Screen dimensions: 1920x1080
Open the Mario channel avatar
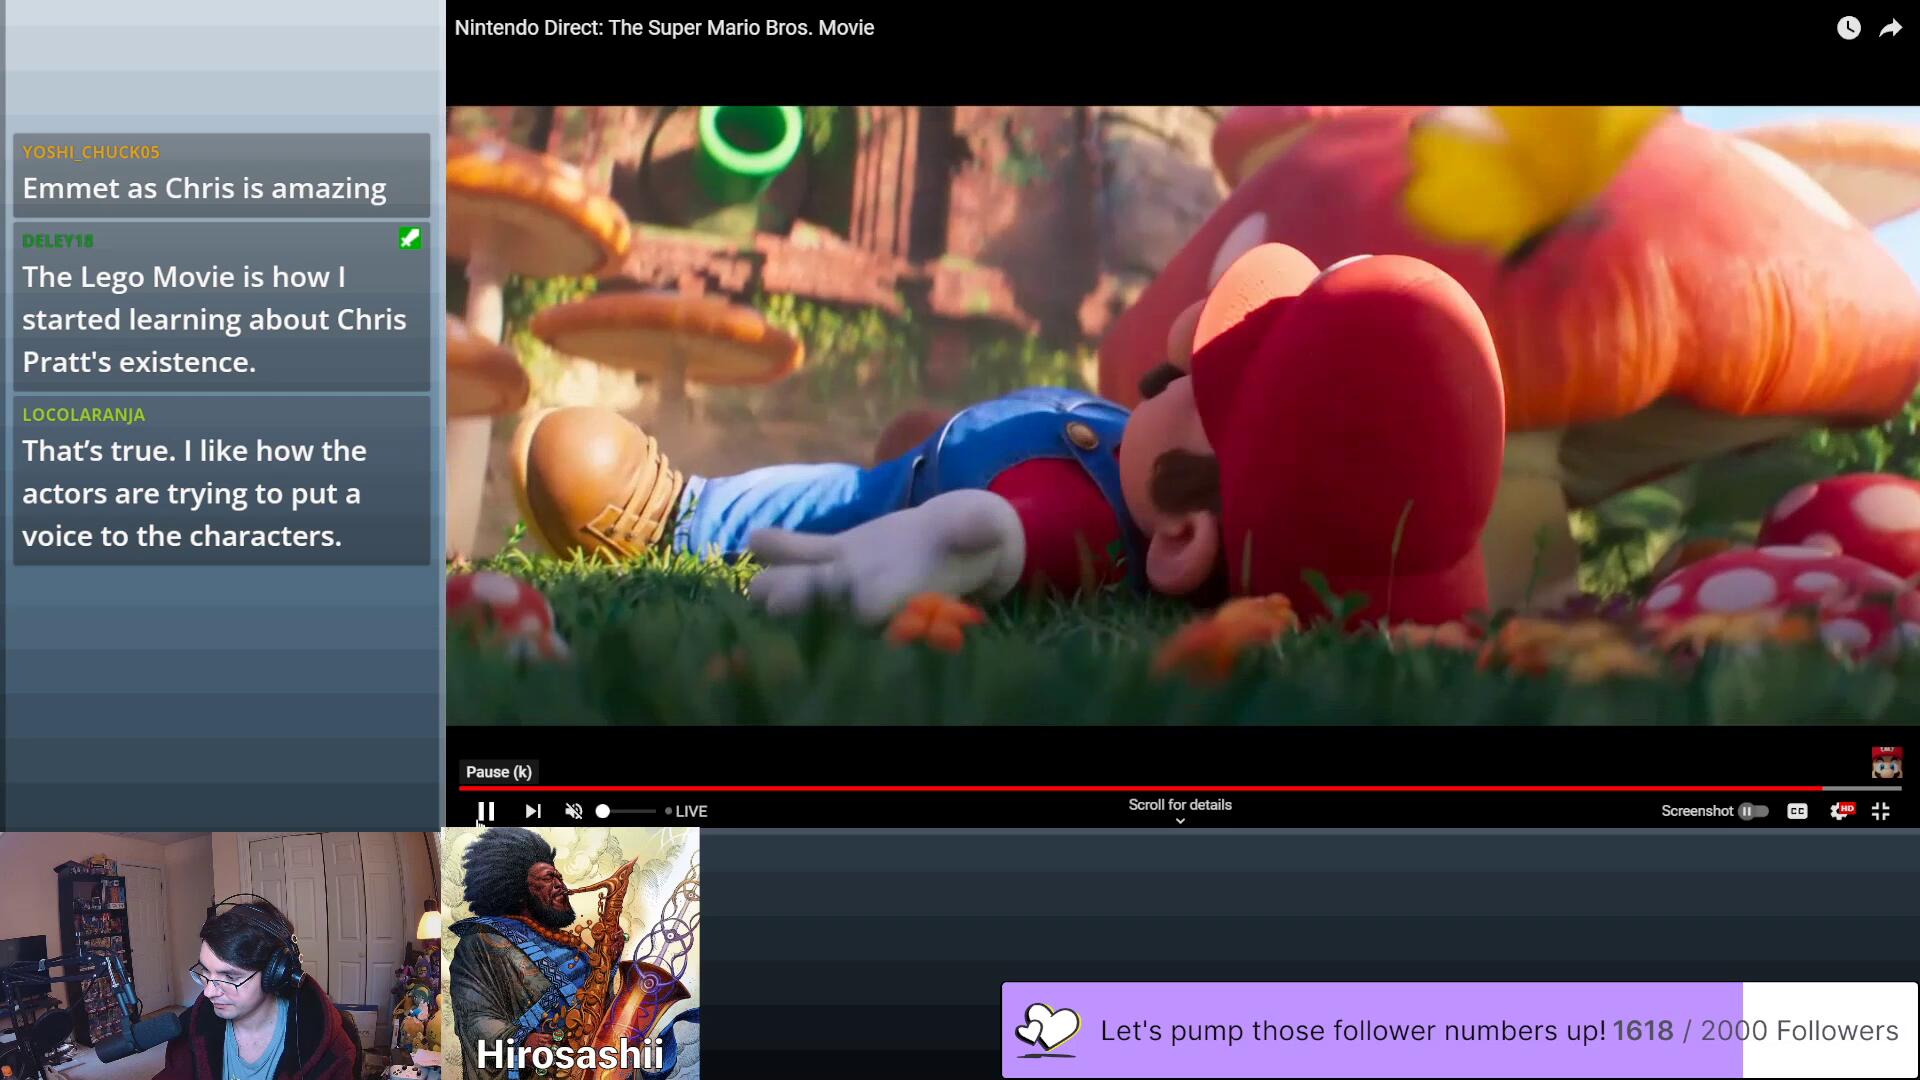[x=1886, y=764]
